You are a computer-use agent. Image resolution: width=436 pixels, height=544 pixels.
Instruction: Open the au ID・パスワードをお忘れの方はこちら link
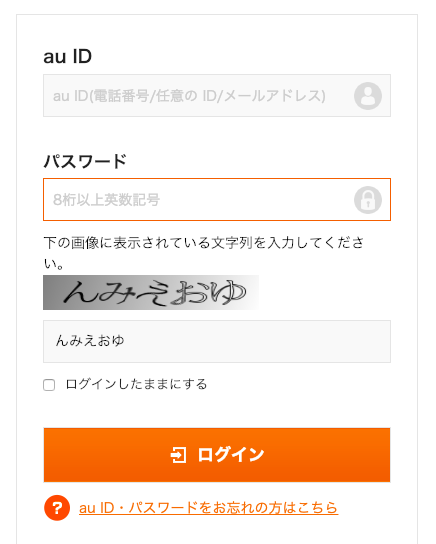(x=208, y=508)
